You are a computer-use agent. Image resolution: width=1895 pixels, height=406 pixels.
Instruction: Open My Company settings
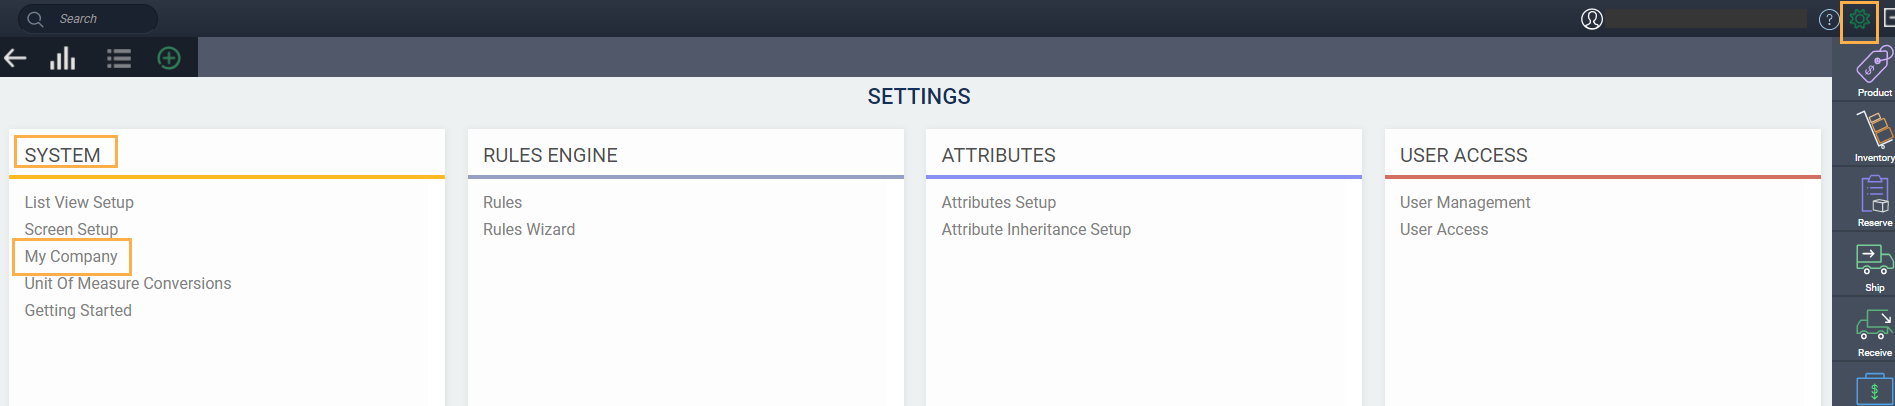(x=71, y=257)
